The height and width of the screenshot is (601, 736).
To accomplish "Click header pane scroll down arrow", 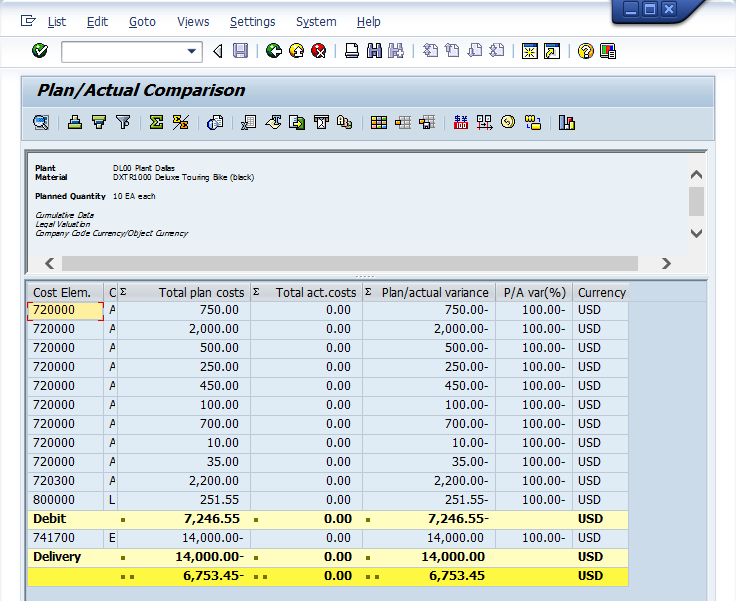I will pyautogui.click(x=697, y=233).
